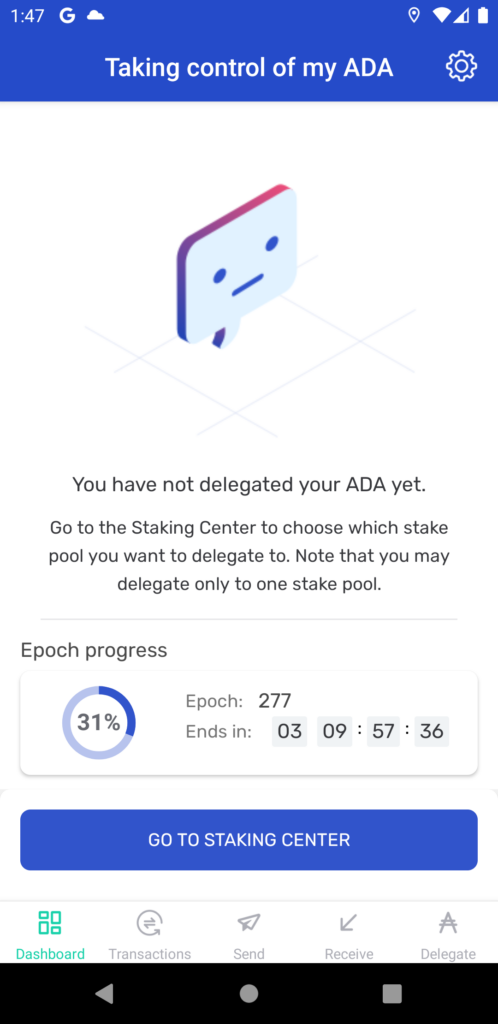Tap the seconds countdown box 36
The height and width of the screenshot is (1024, 498).
431,731
